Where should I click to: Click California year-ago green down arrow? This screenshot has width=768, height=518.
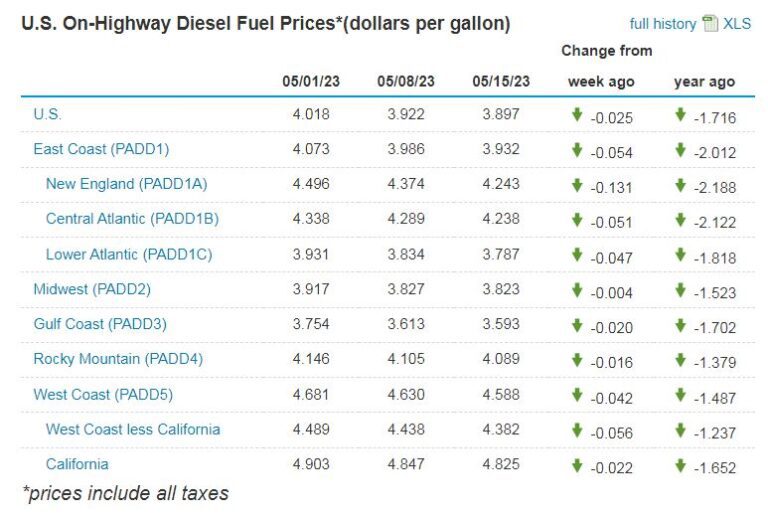point(681,464)
